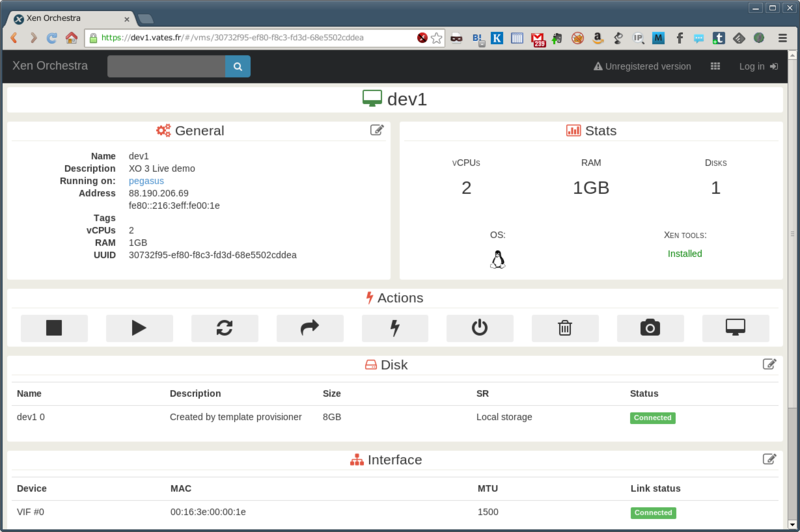Force shutdown with the power icon
Viewport: 800px width, 532px height.
[480, 328]
